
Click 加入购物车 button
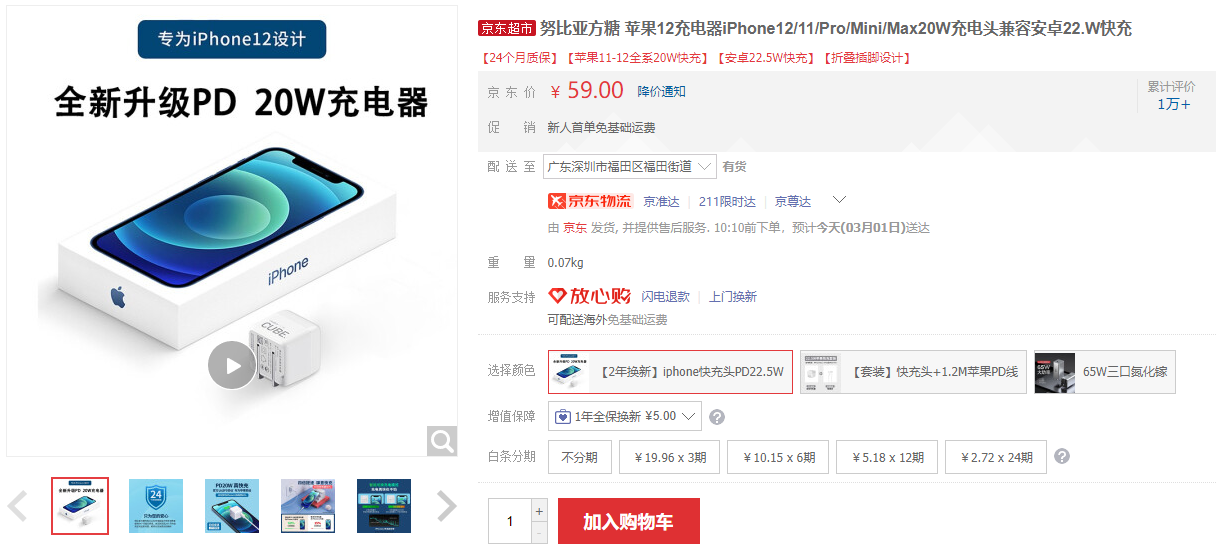click(x=628, y=521)
